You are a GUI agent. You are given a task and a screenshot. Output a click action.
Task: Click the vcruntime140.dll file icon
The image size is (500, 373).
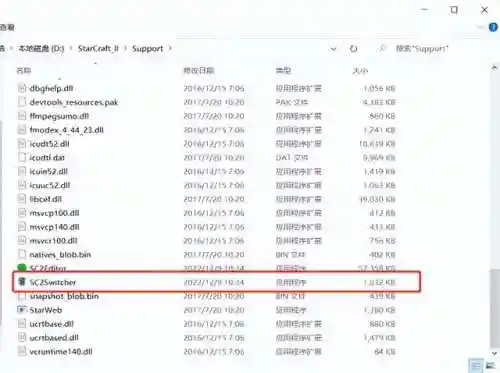22,351
